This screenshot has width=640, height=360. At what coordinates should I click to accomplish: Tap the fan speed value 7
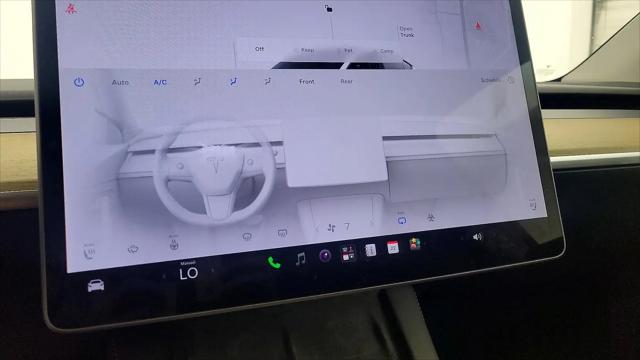347,226
